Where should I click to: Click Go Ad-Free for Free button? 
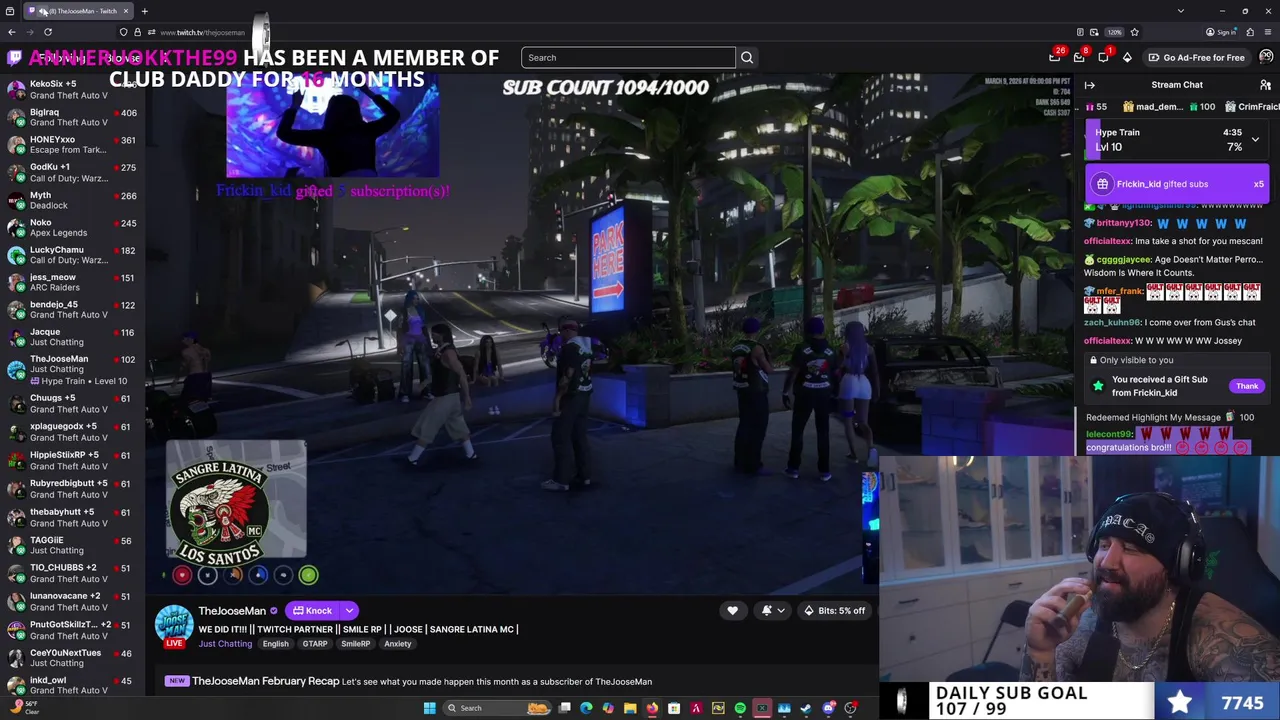click(x=1196, y=57)
